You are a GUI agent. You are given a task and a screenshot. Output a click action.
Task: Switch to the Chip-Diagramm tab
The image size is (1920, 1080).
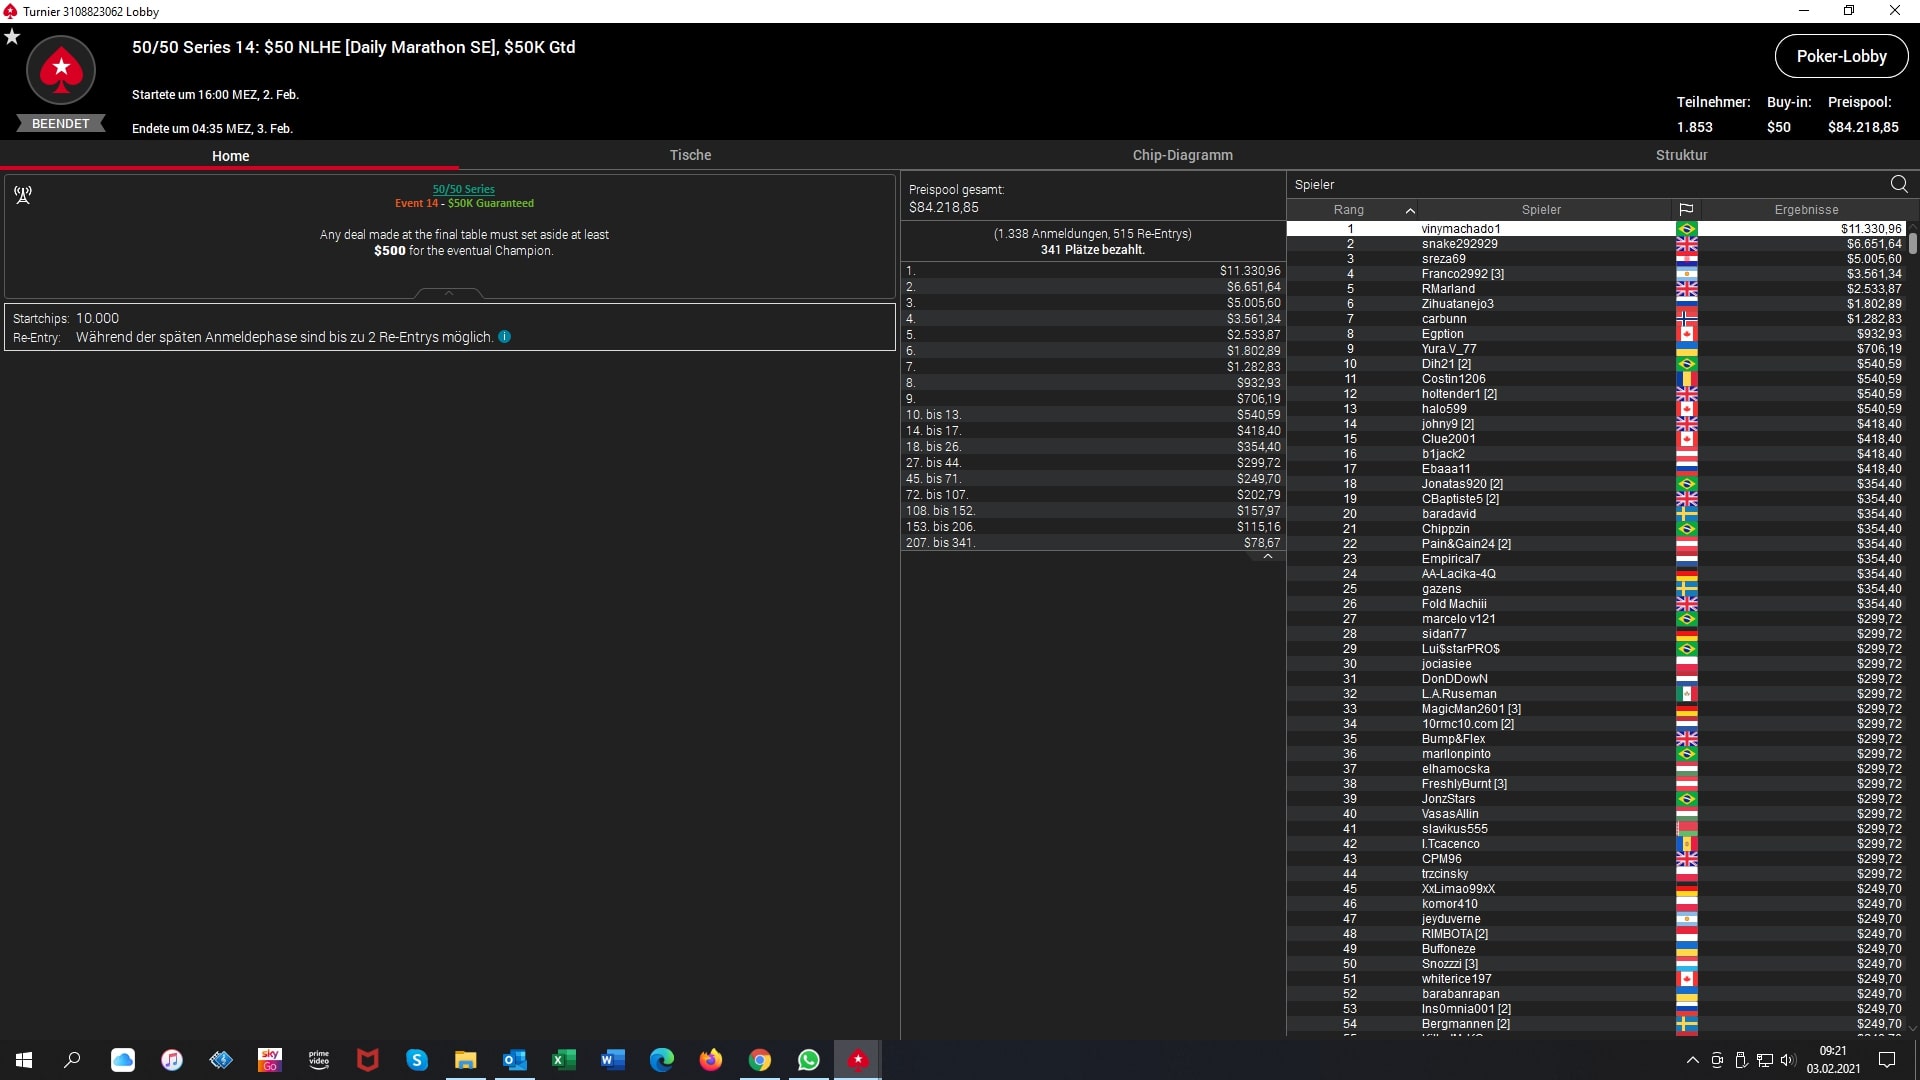[1182, 155]
